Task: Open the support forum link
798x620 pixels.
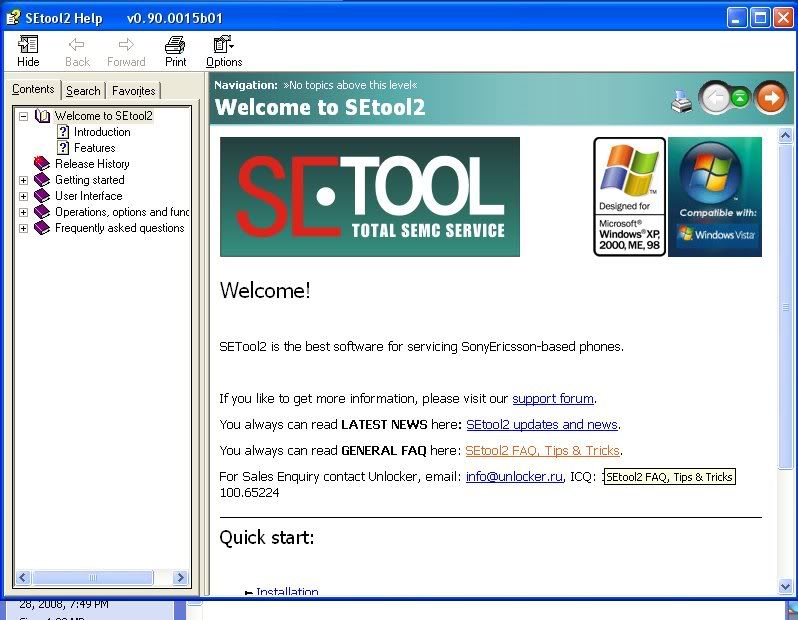Action: [x=553, y=399]
